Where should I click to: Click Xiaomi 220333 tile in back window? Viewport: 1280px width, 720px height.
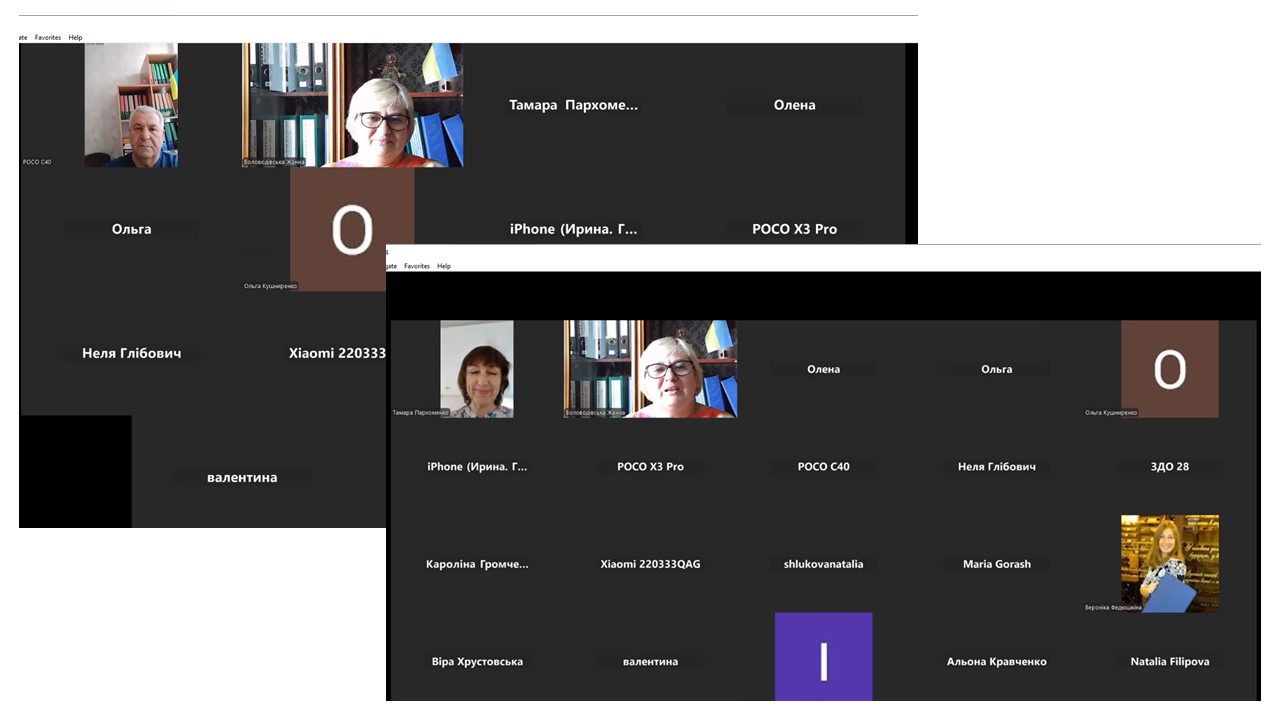pyautogui.click(x=337, y=353)
